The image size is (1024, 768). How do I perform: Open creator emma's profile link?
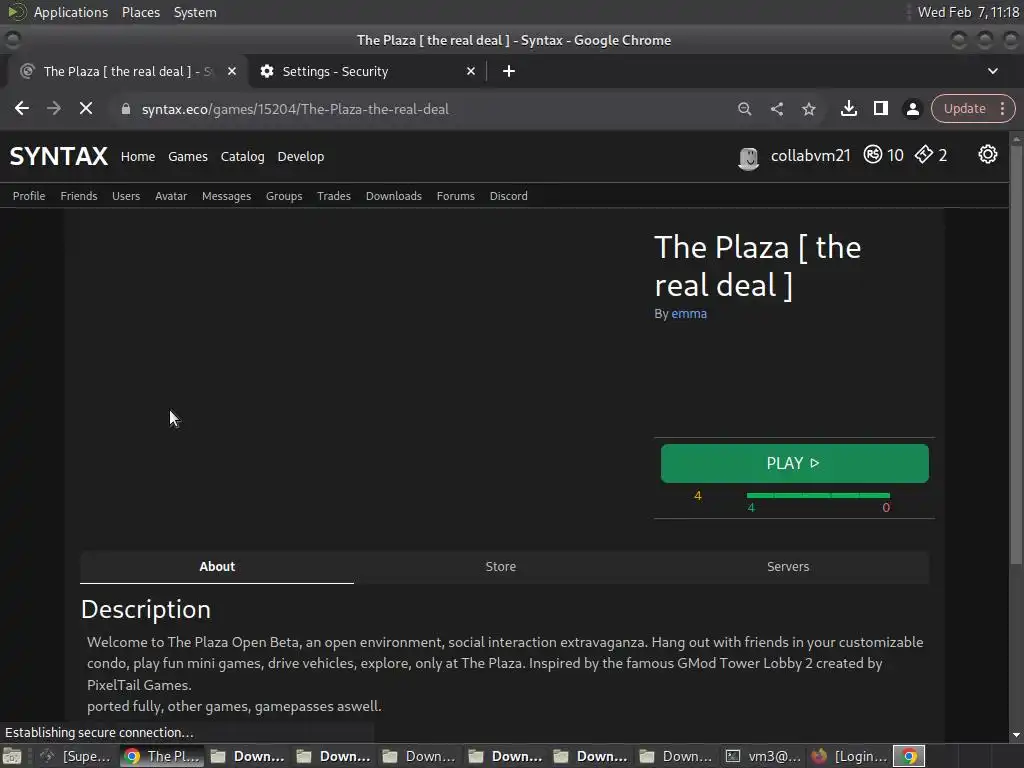[689, 313]
